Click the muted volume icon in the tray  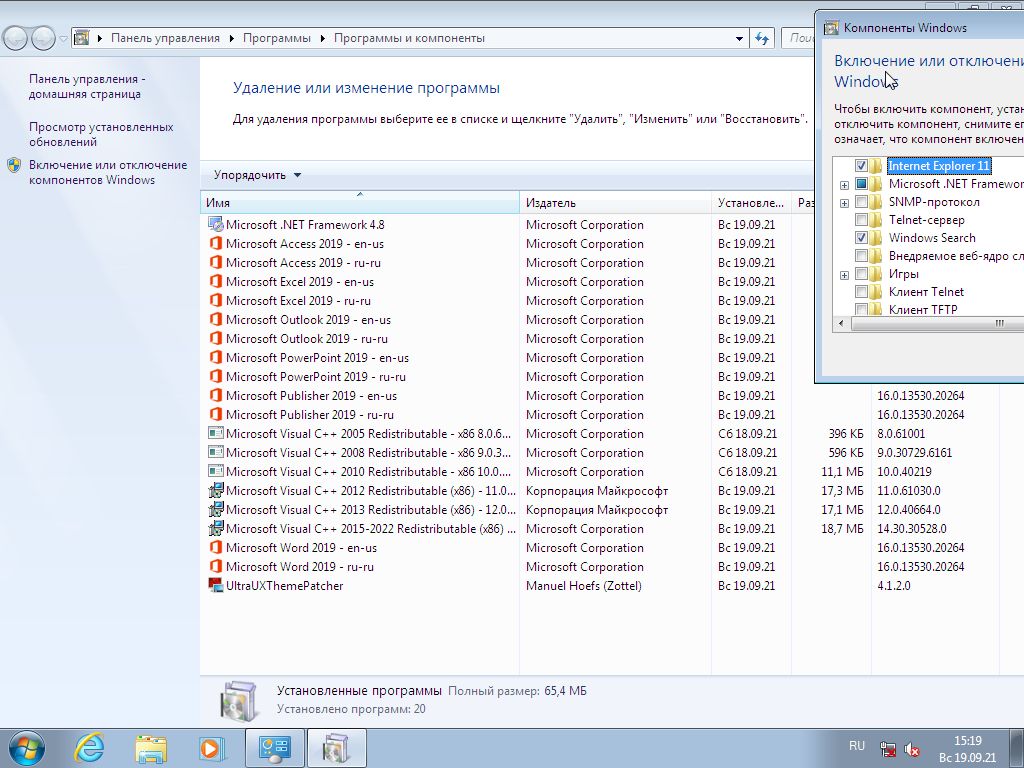point(912,749)
